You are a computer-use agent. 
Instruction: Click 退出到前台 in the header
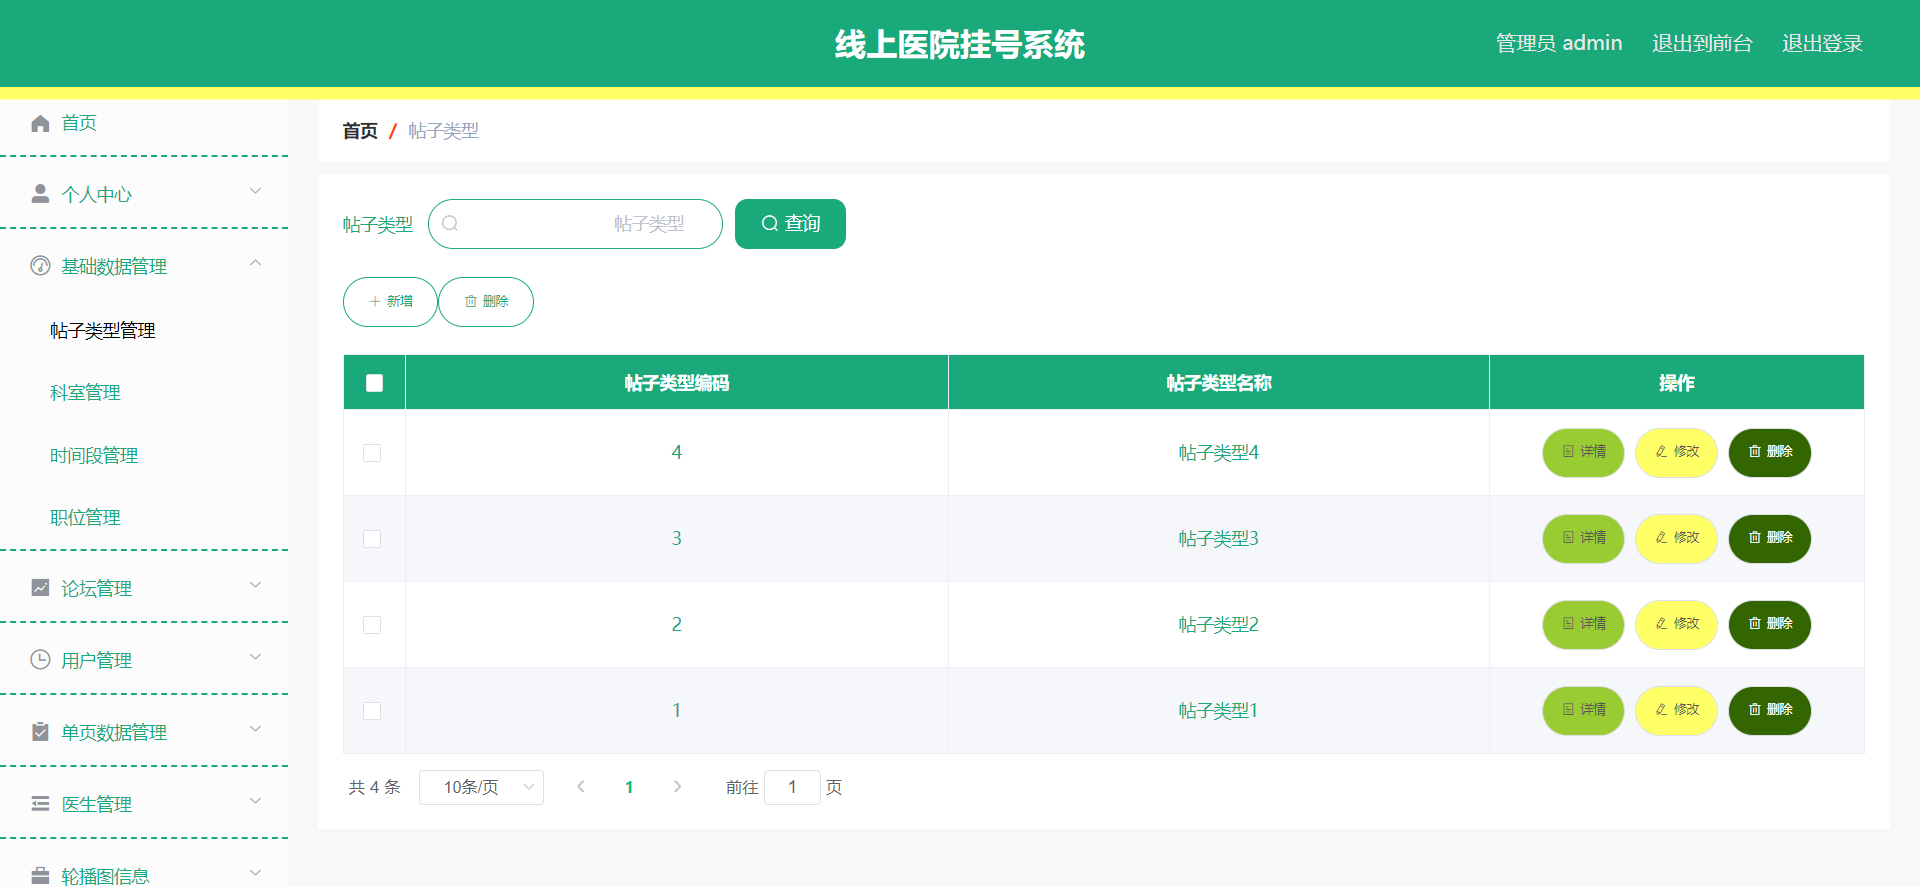pyautogui.click(x=1702, y=43)
